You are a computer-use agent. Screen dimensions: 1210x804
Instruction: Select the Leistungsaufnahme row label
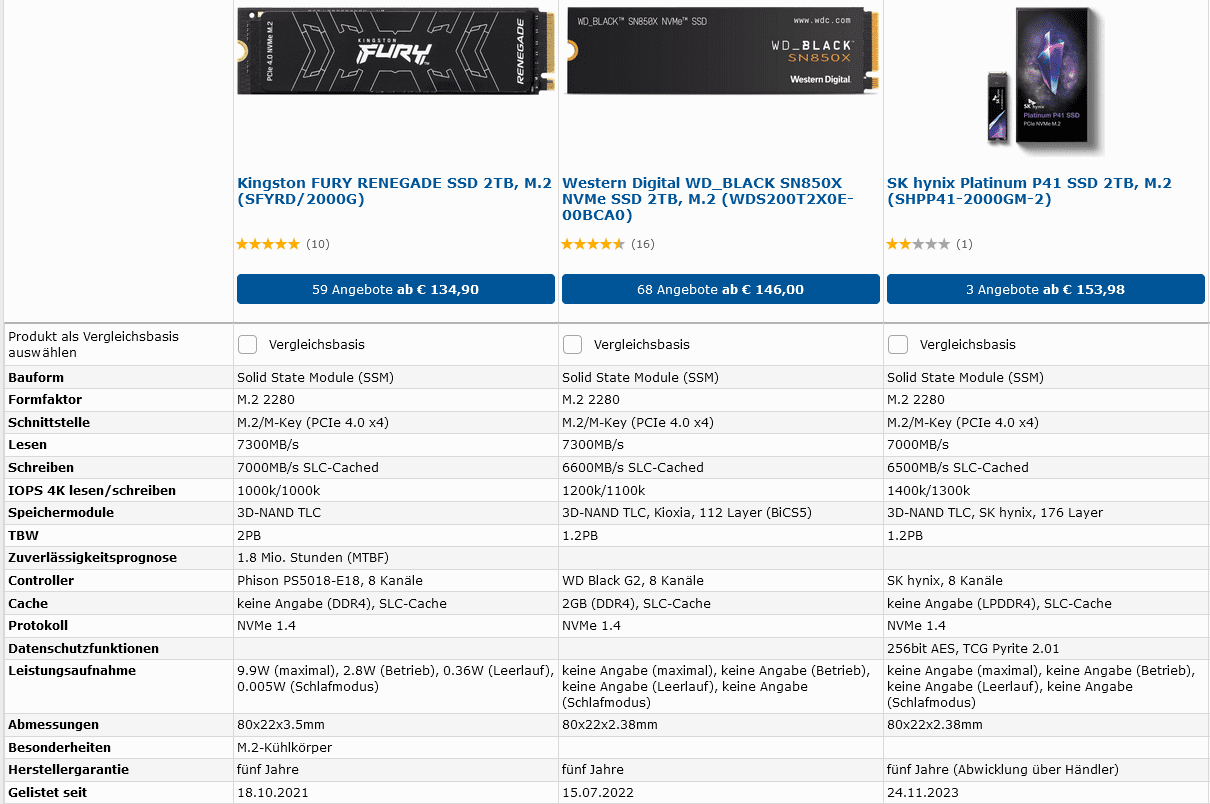tap(72, 670)
